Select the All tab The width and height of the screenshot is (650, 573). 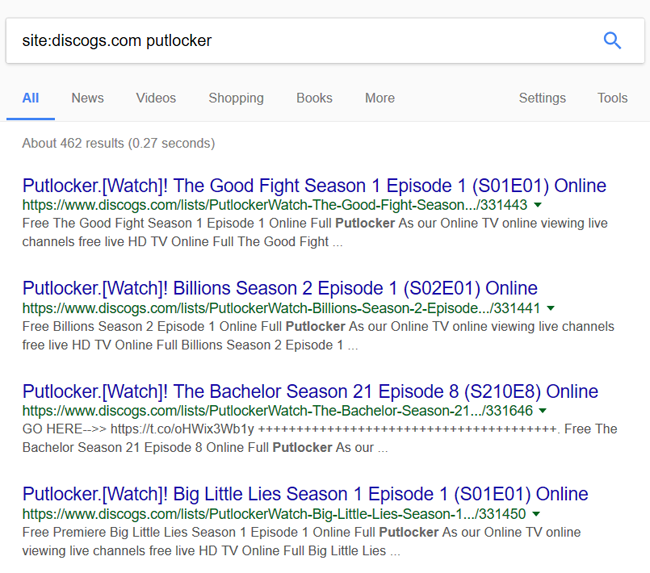30,98
